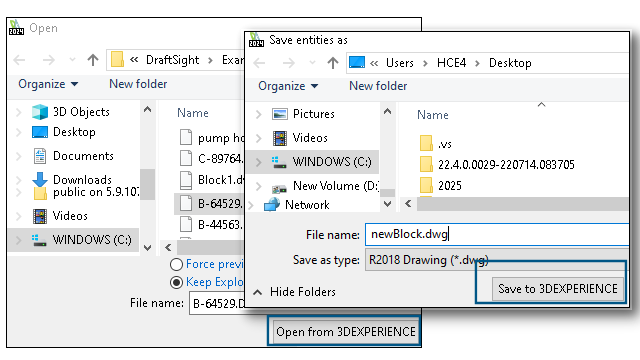Click Save to 3DEXPERIENCE button
This screenshot has height=360, width=640.
coord(558,289)
